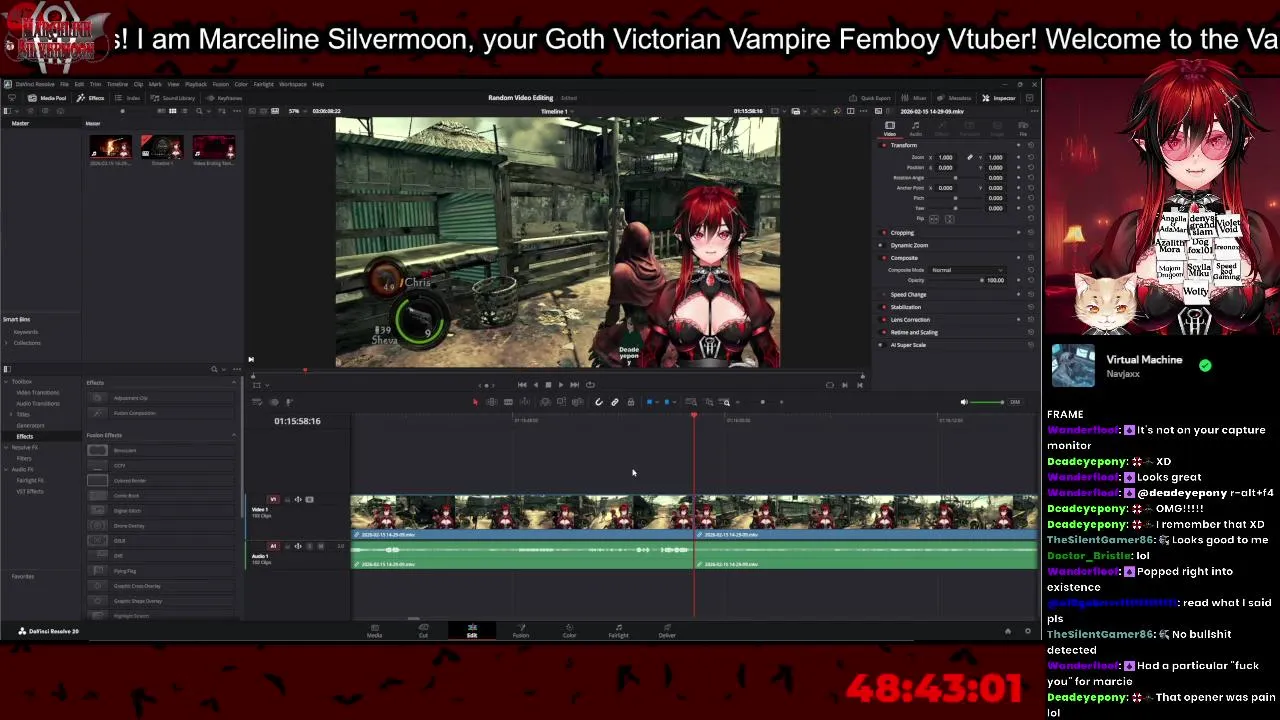Click the blue Flag icon
The image size is (1280, 720).
pyautogui.click(x=649, y=402)
